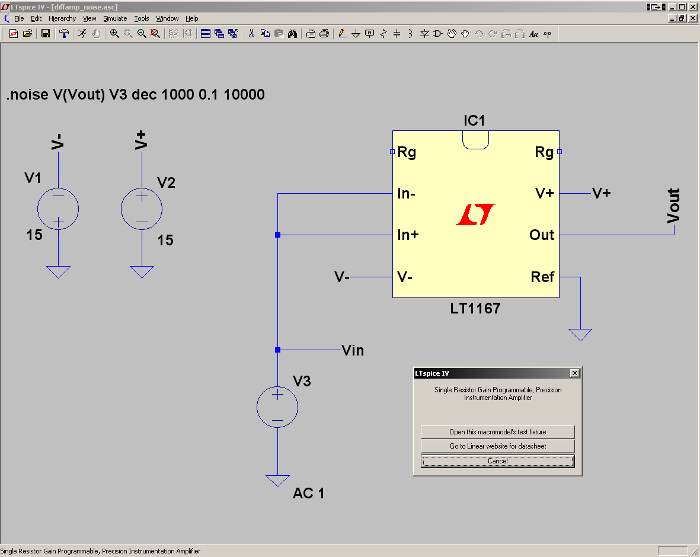The height and width of the screenshot is (557, 700).
Task: Click the Print icon
Action: click(311, 34)
